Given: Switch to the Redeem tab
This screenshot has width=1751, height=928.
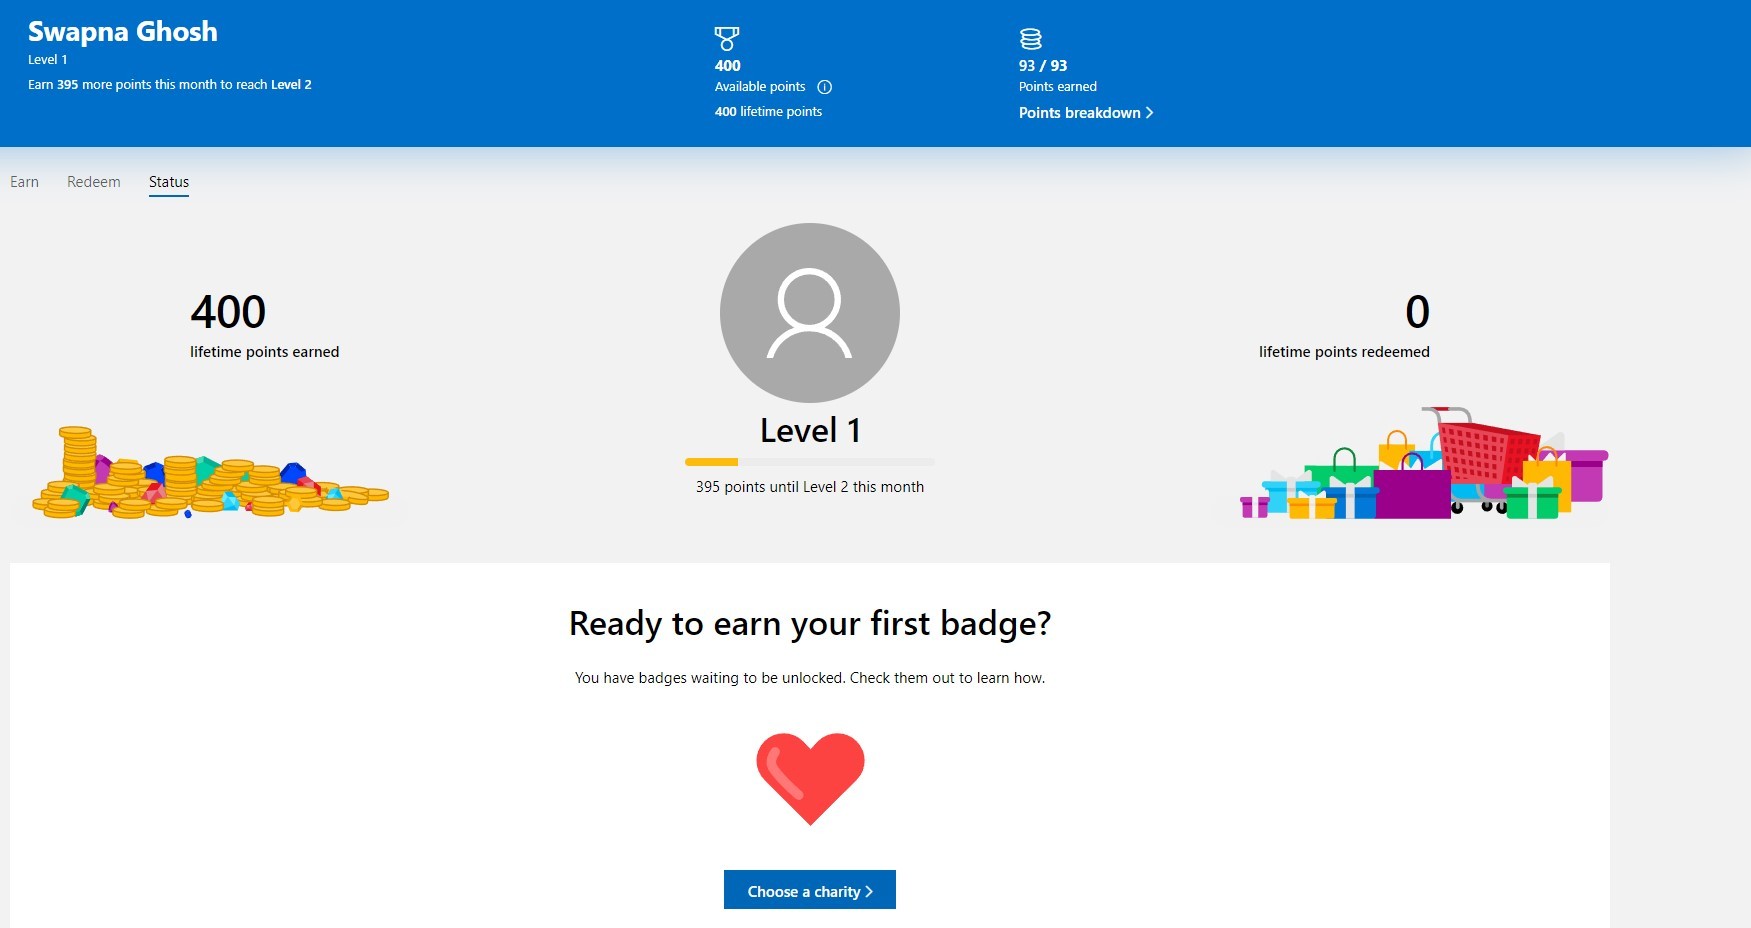Looking at the screenshot, I should click(93, 182).
